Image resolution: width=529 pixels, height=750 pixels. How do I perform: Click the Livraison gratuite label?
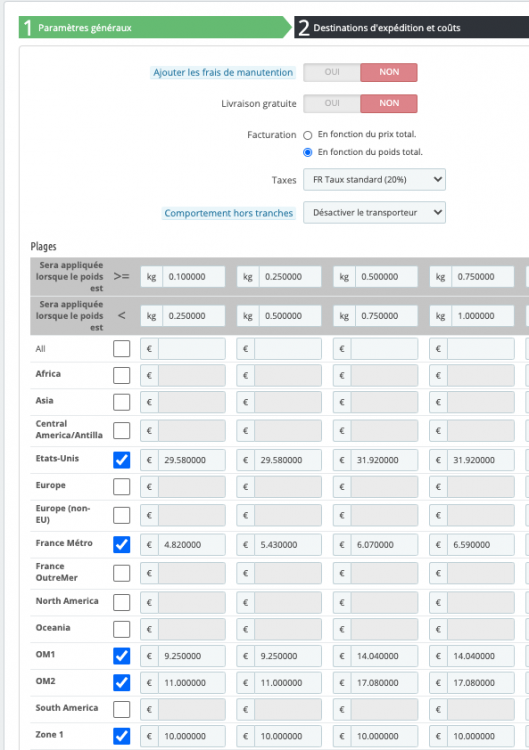pos(259,104)
